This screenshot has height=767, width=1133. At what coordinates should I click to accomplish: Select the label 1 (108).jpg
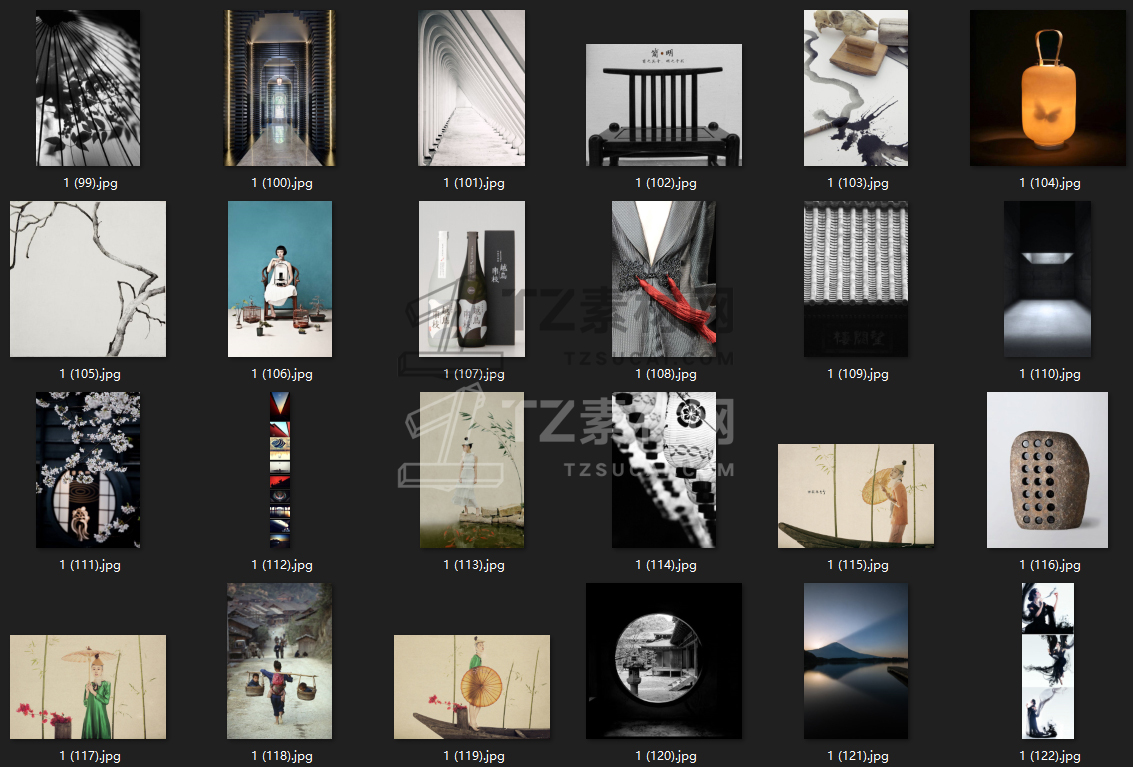pos(666,374)
